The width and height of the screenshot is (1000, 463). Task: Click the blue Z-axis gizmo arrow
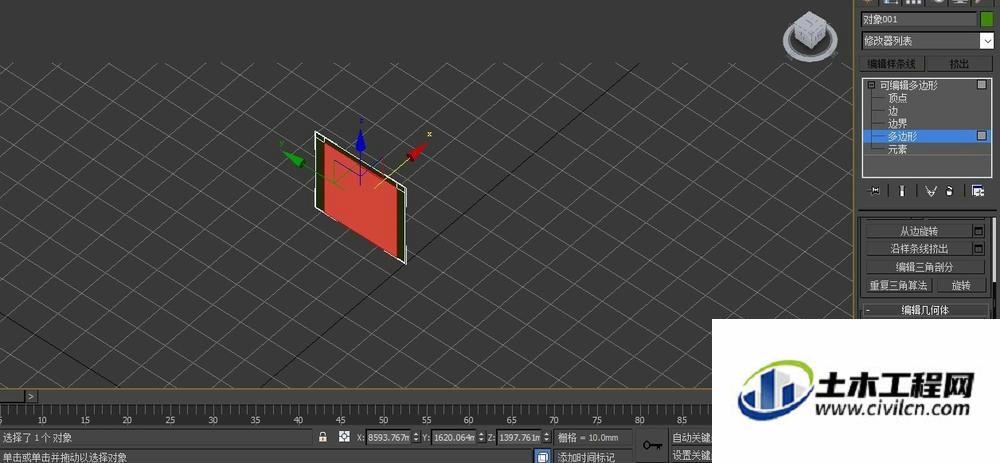[x=360, y=140]
